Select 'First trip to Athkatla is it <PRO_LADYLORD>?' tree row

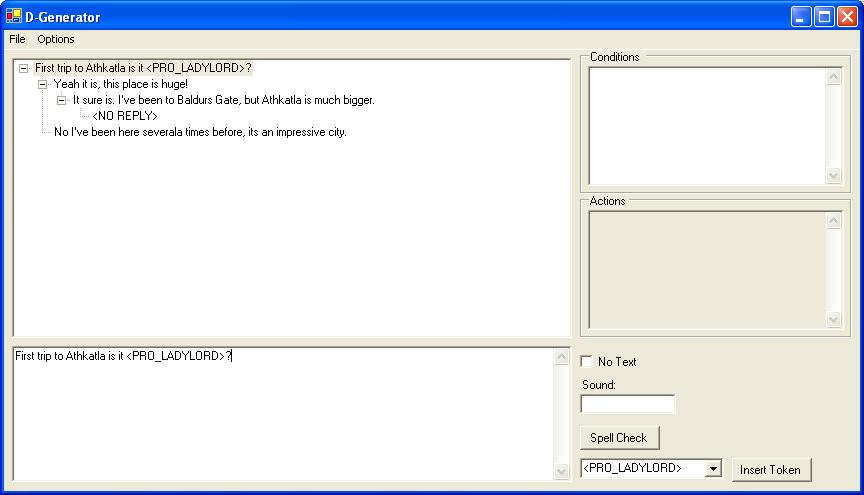click(x=143, y=68)
